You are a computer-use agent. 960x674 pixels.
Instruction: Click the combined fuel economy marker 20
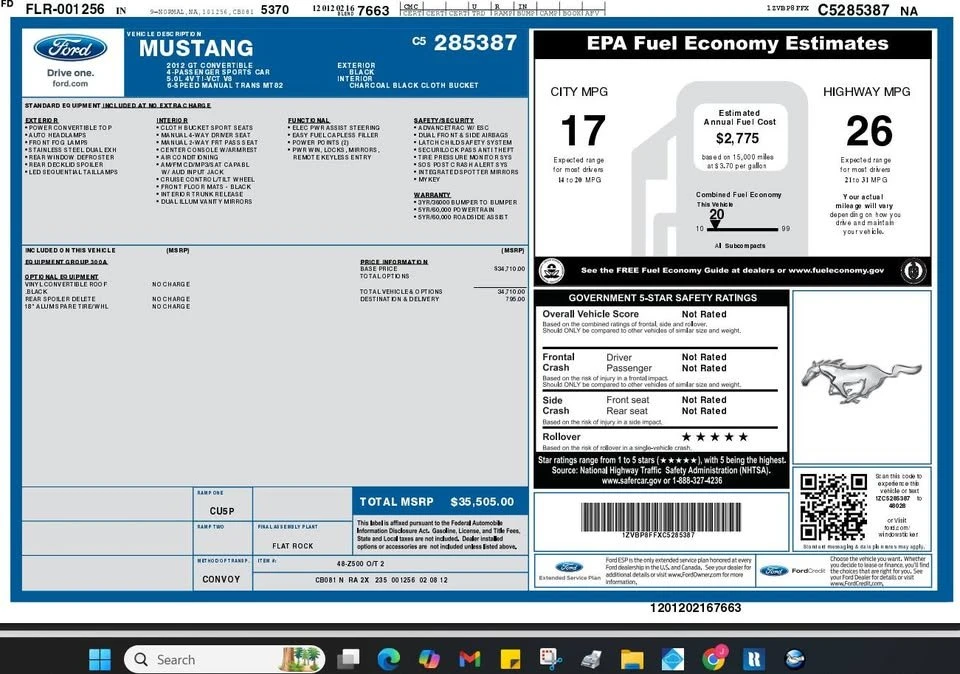[716, 215]
